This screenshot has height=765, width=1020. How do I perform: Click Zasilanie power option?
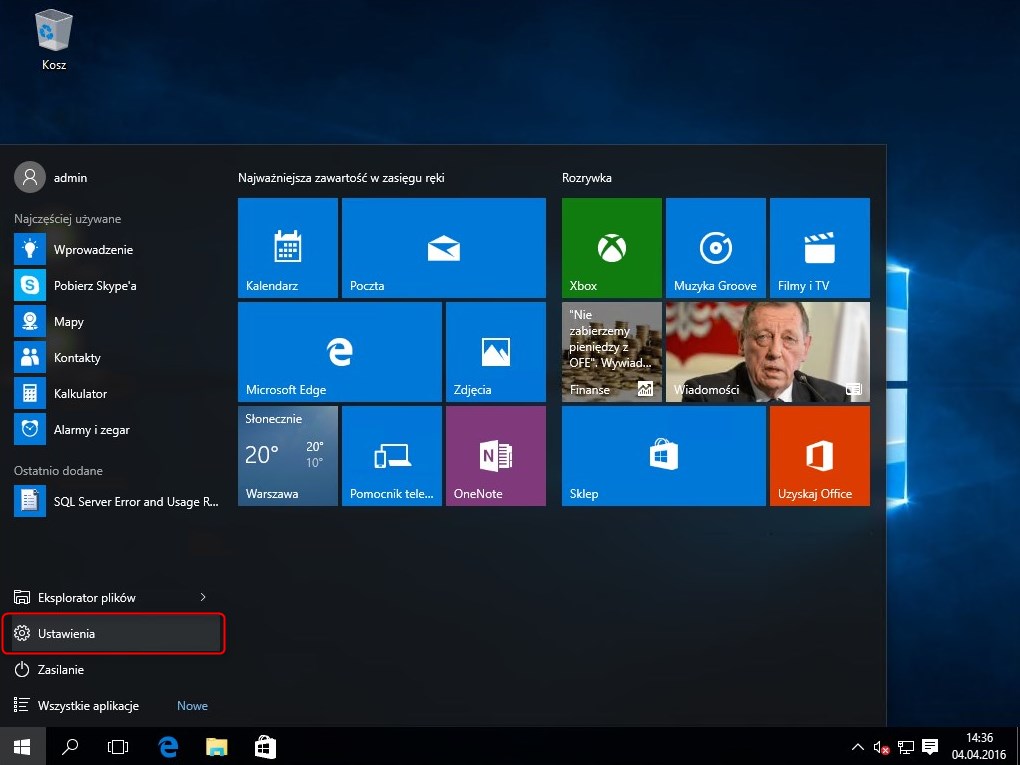(x=60, y=670)
